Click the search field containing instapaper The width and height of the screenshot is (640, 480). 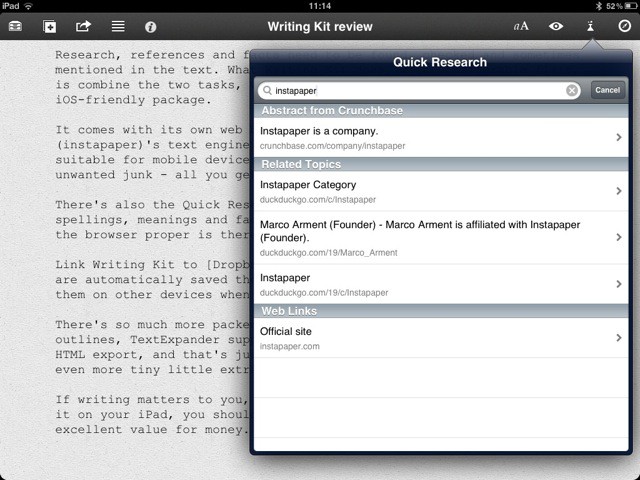(410, 90)
